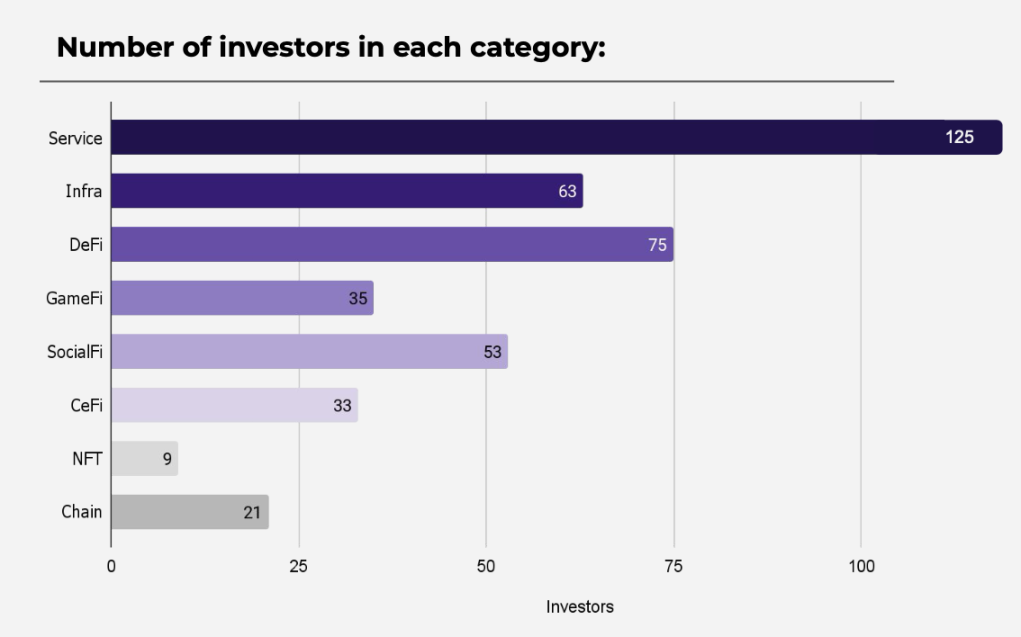Click the 50 tick on the x-axis
This screenshot has width=1021, height=637.
[x=486, y=567]
